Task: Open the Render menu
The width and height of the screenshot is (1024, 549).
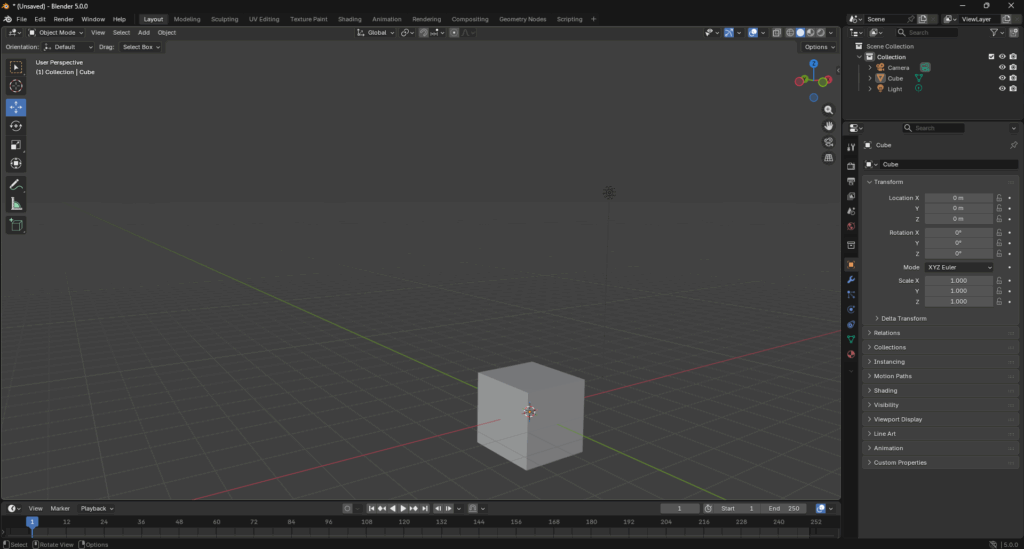Action: [63, 19]
